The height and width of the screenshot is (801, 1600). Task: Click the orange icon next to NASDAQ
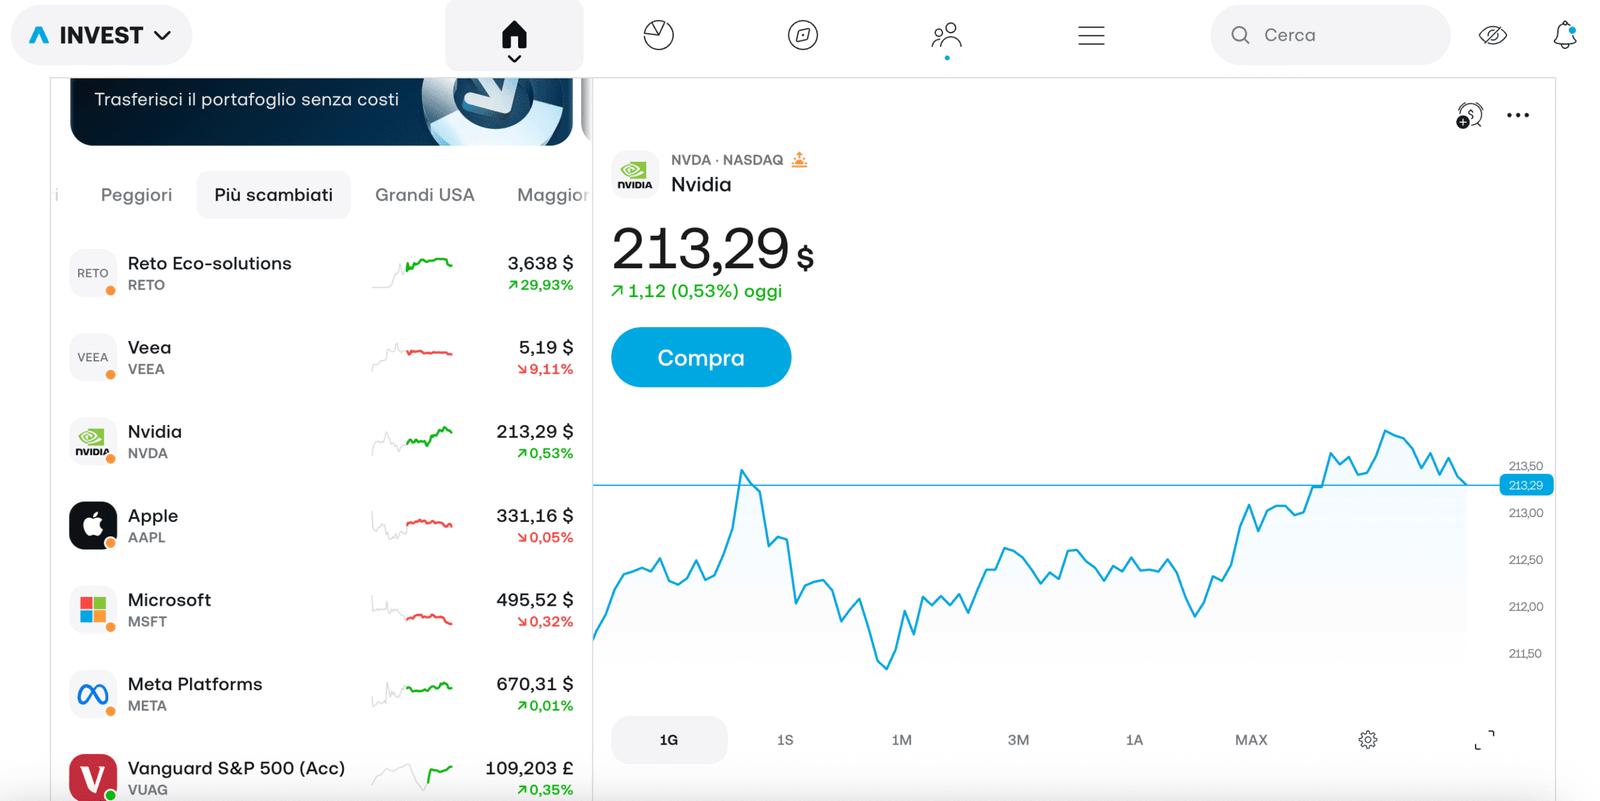[x=799, y=159]
